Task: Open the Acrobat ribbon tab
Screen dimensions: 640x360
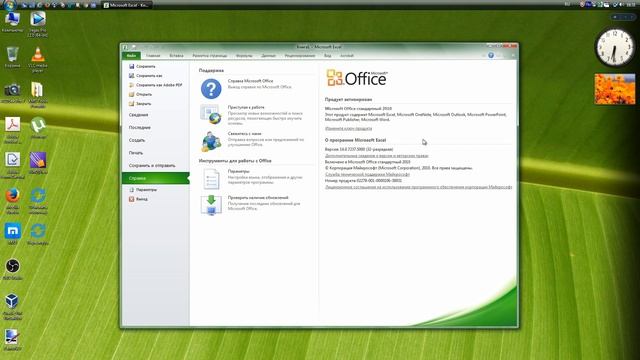Action: point(347,56)
